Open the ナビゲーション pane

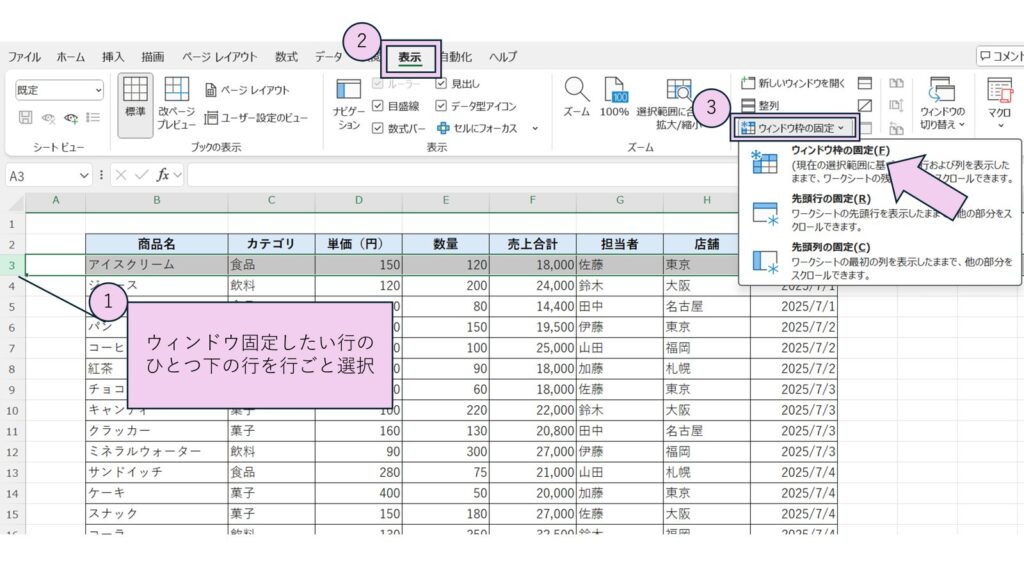348,105
